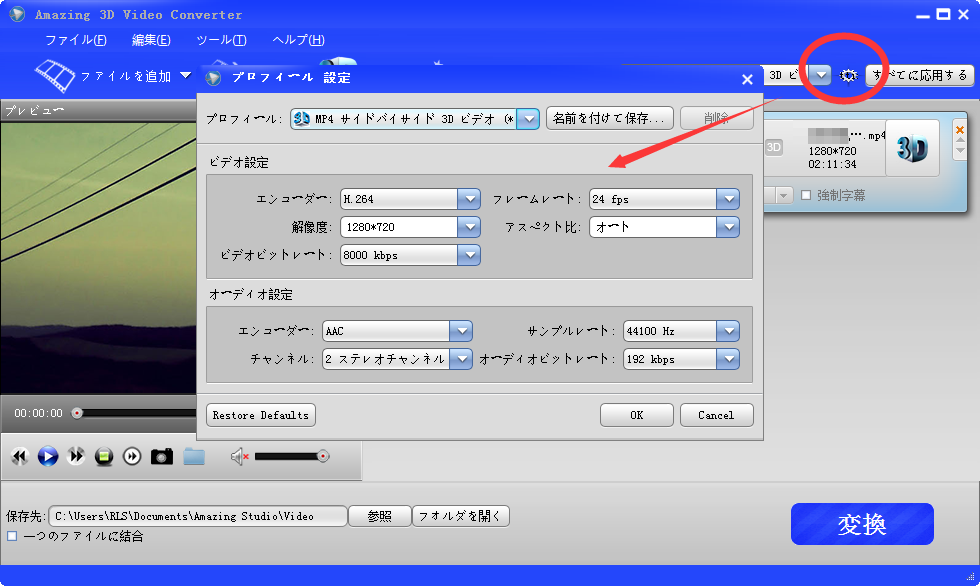Viewport: 980px width, 586px height.
Task: Click the Restore Defaults button
Action: (x=260, y=415)
